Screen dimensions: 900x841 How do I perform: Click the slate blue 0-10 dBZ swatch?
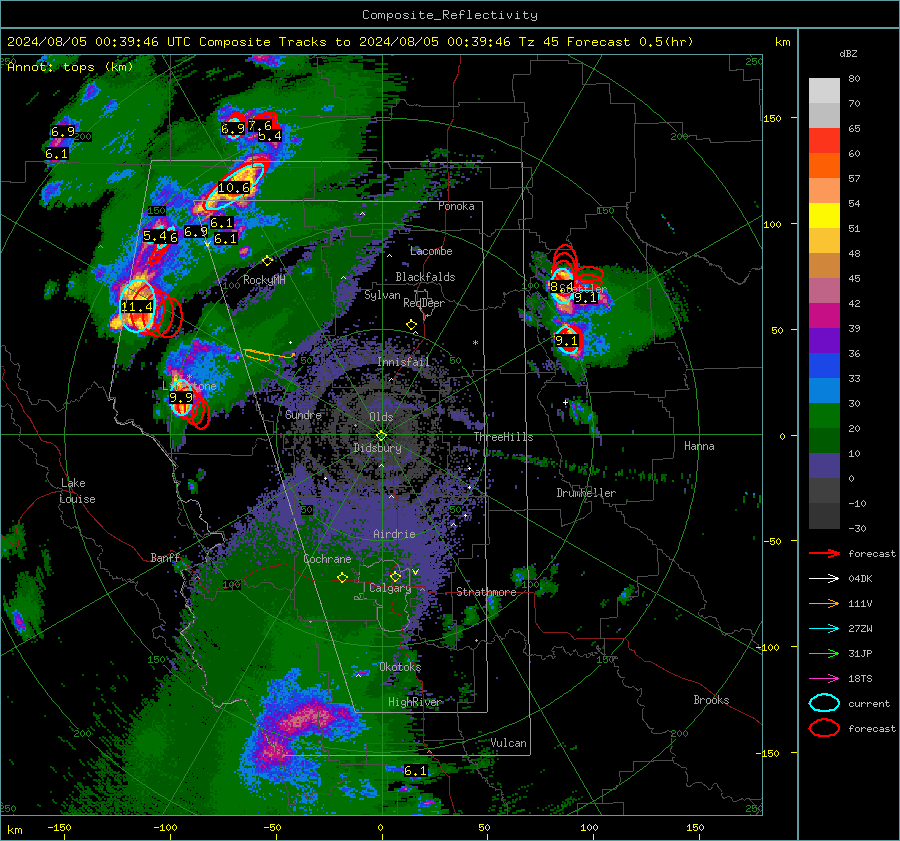point(824,466)
